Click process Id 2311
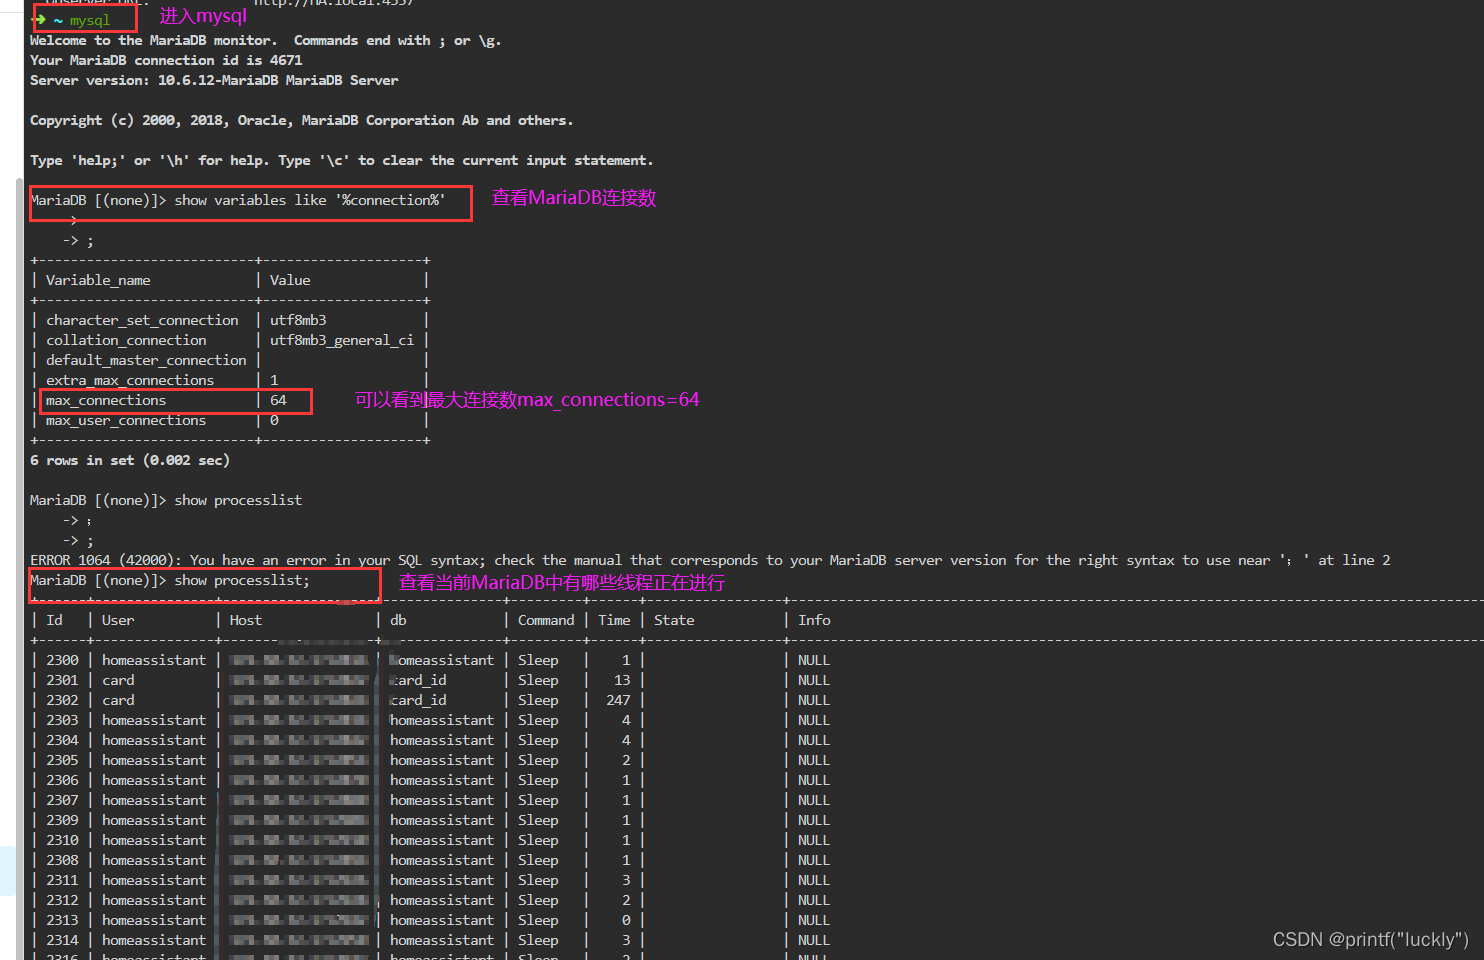 point(62,880)
